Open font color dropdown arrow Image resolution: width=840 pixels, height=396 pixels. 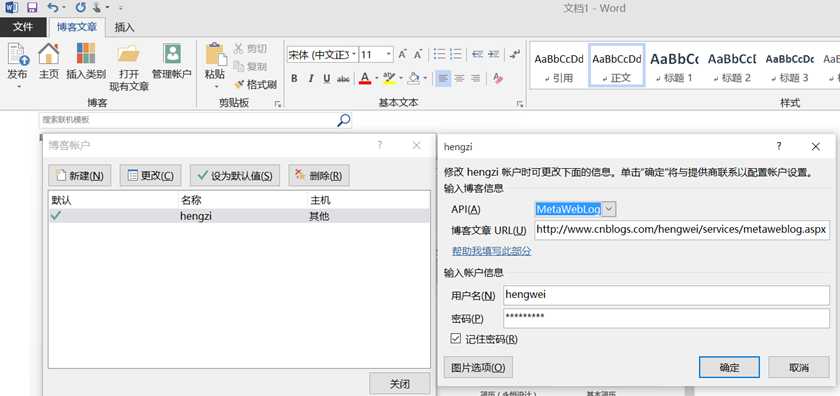(x=376, y=79)
